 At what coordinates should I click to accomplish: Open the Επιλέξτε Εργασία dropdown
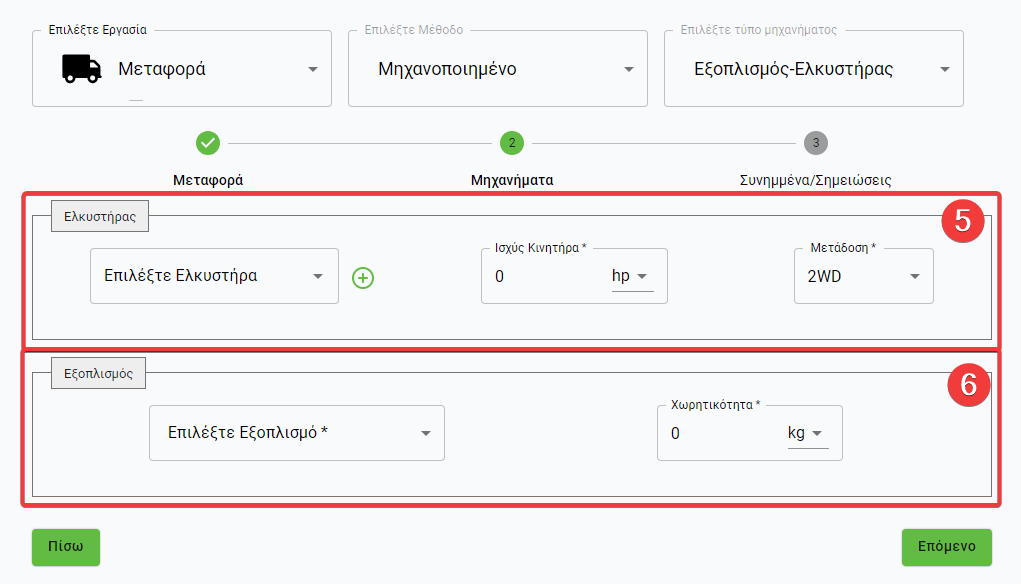point(182,69)
